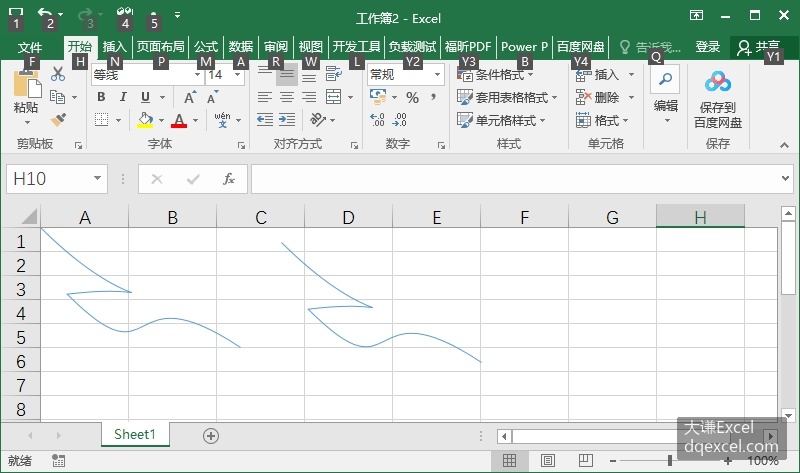Increase font size with larger A
Screen dimensions: 800x473
point(190,97)
